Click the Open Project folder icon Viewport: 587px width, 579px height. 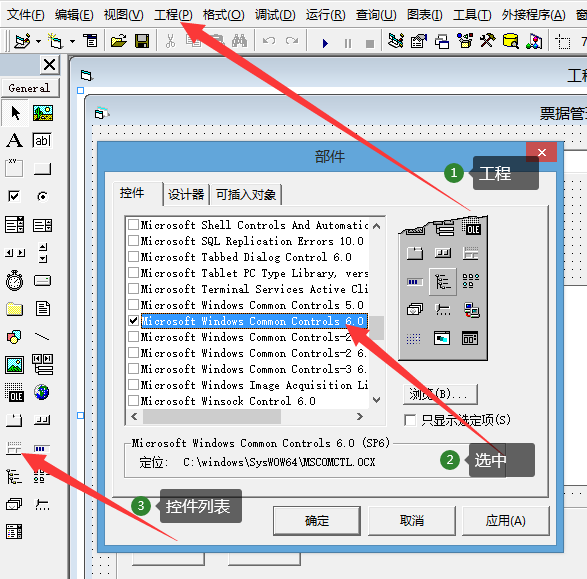(119, 41)
